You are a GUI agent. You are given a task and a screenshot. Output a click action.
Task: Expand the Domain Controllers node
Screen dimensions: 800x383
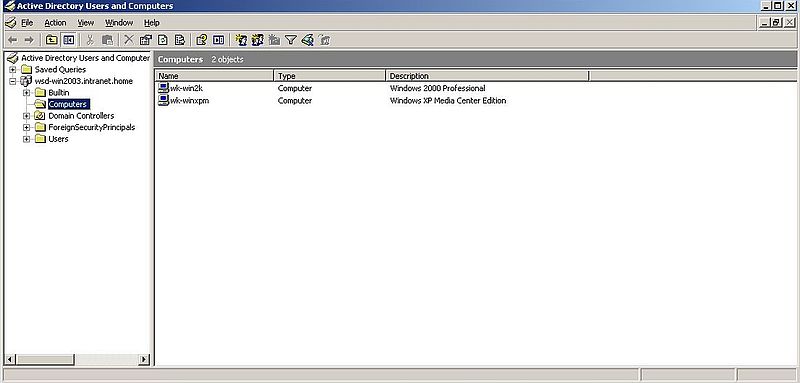pyautogui.click(x=27, y=116)
